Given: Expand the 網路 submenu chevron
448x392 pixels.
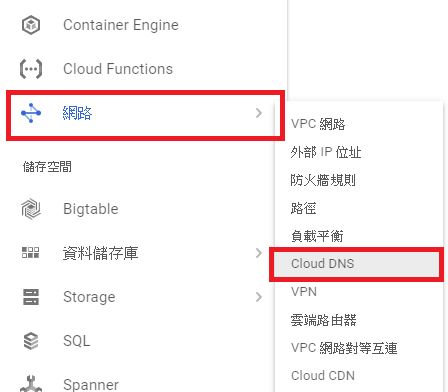Looking at the screenshot, I should click(x=259, y=113).
